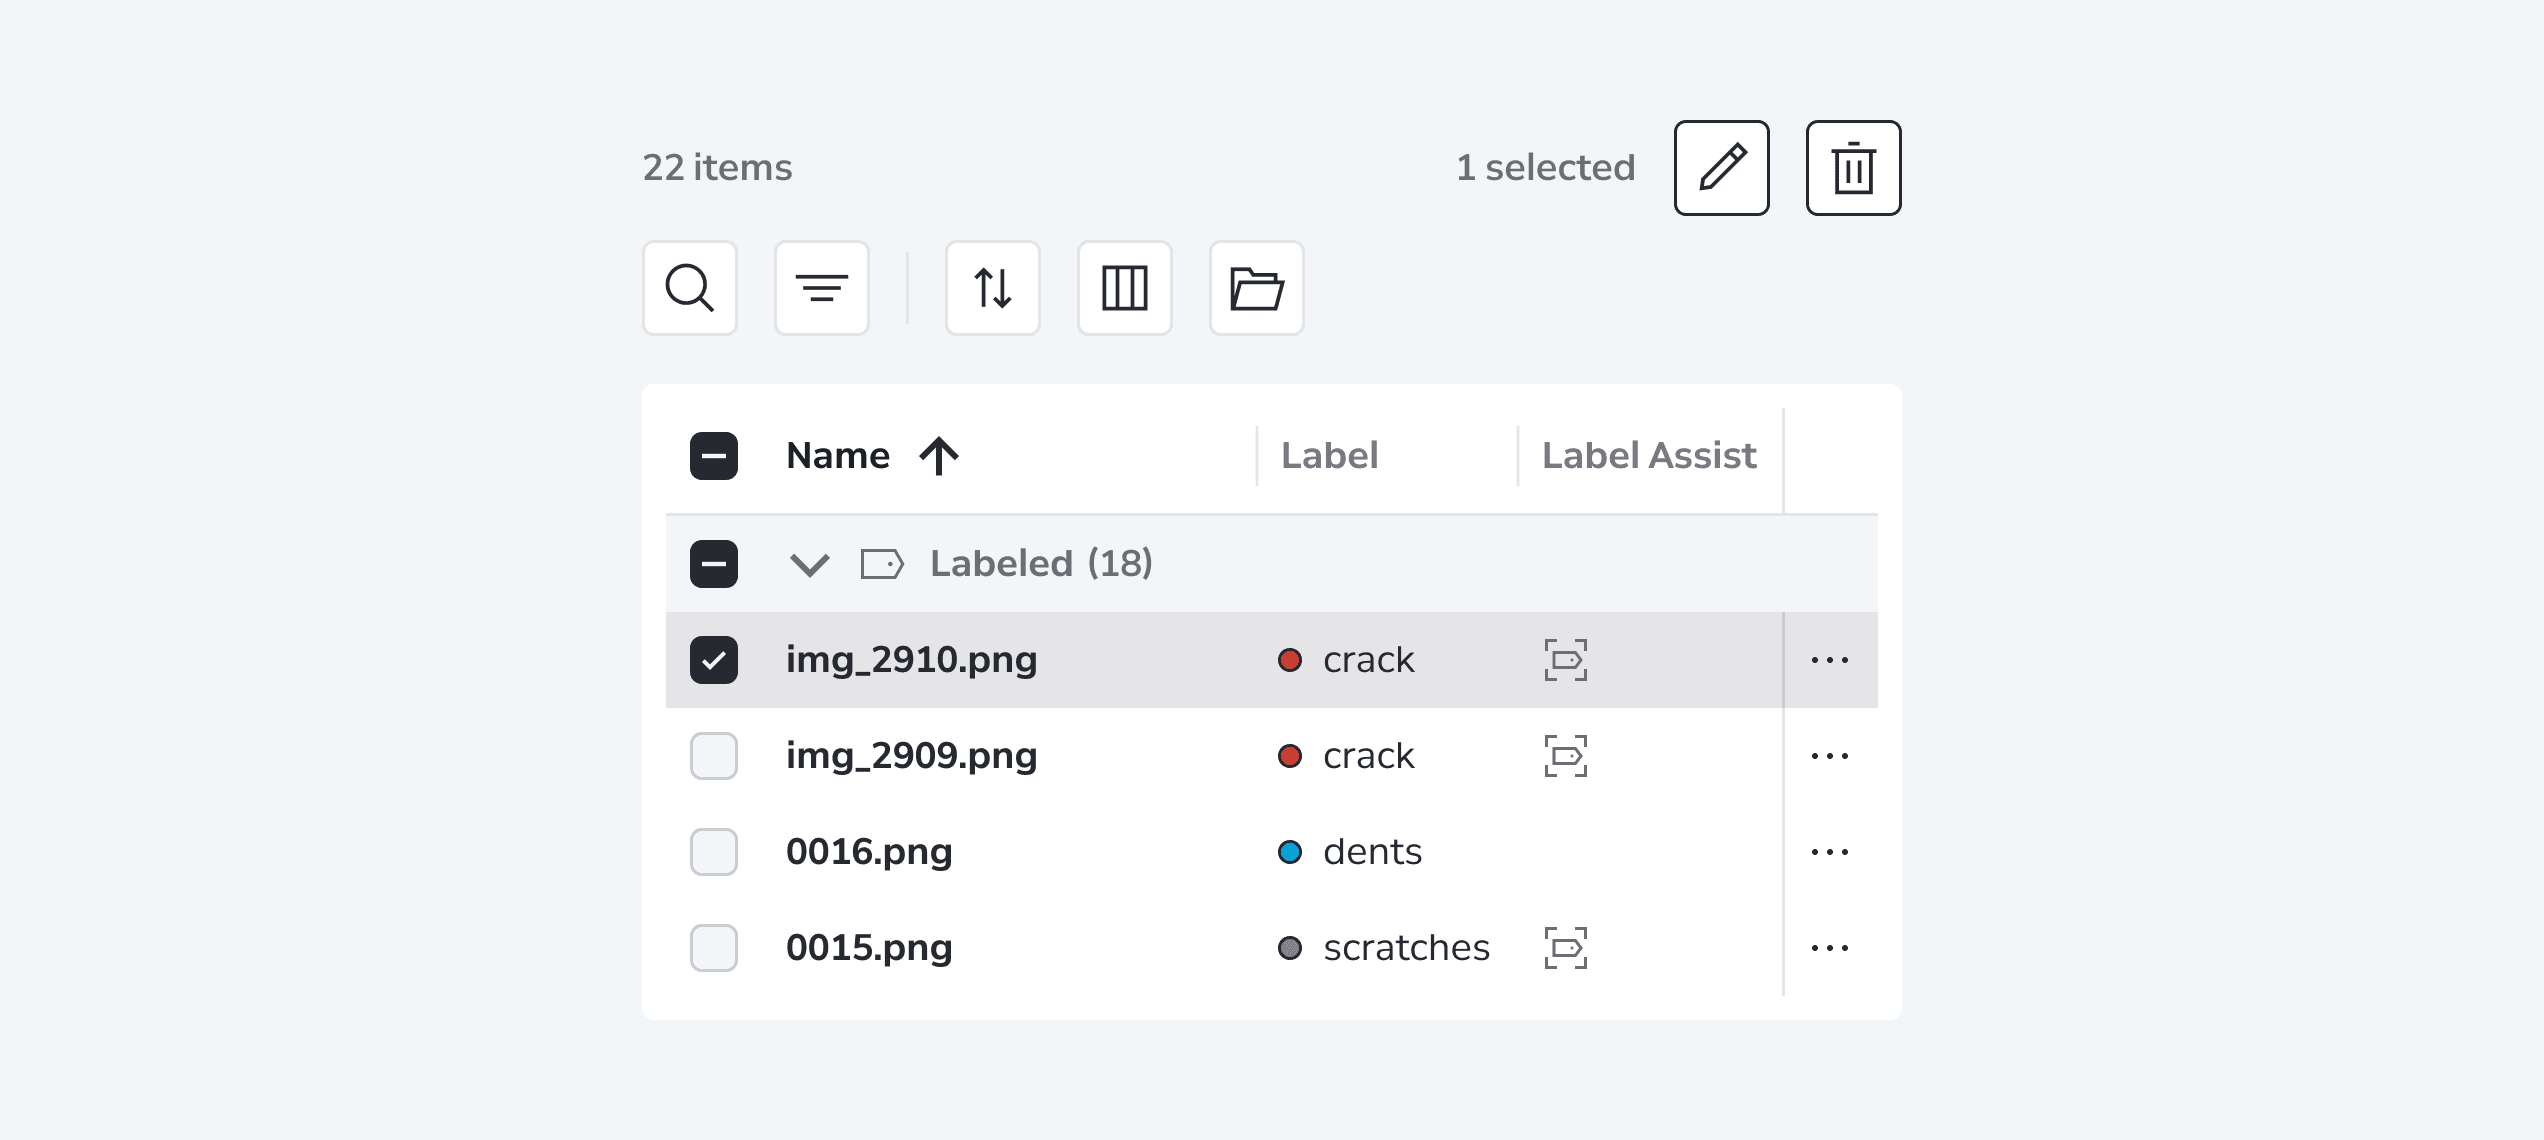Check the img_2909.png checkbox
Image resolution: width=2544 pixels, height=1140 pixels.
pyautogui.click(x=714, y=756)
